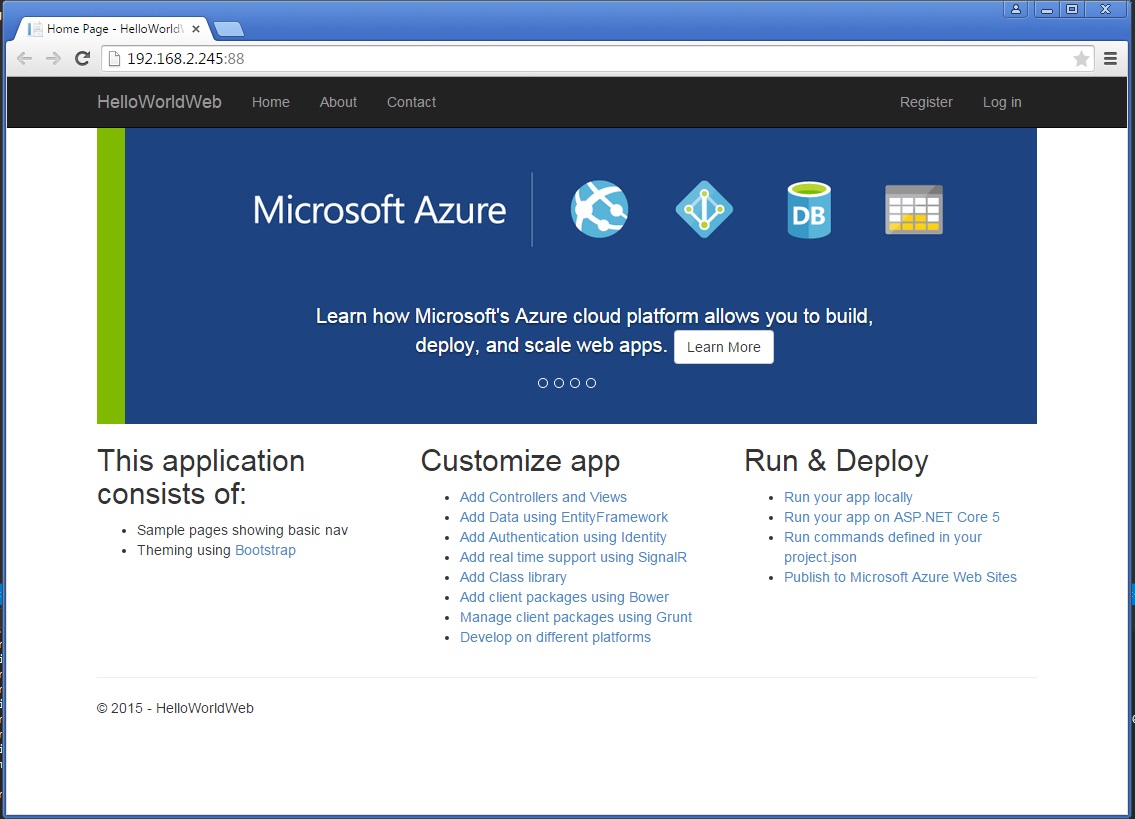Image resolution: width=1135 pixels, height=819 pixels.
Task: Click the browser forward arrow
Action: click(54, 59)
